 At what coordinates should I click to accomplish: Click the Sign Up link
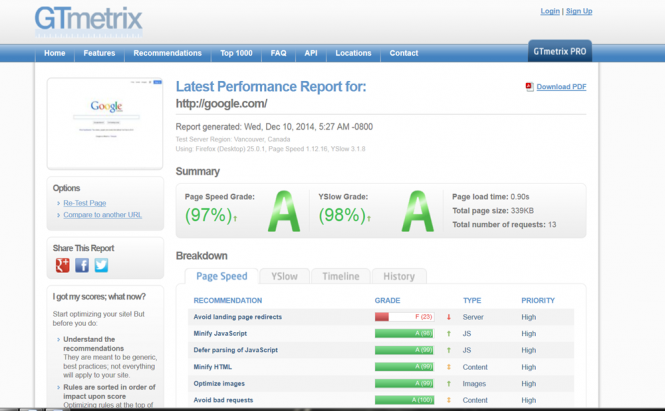[x=579, y=11]
